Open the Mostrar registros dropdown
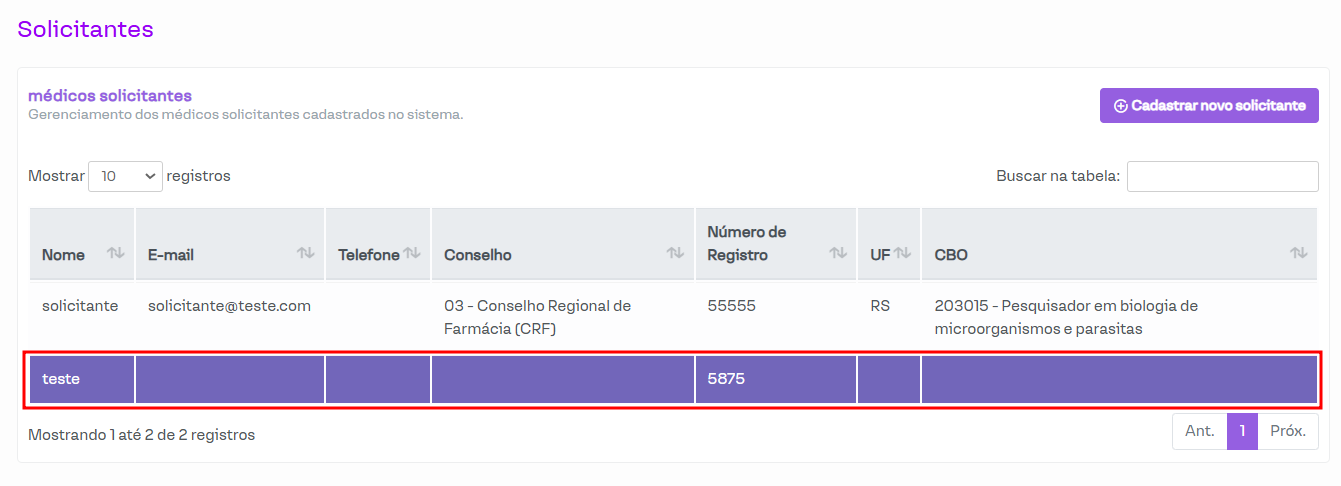 125,176
